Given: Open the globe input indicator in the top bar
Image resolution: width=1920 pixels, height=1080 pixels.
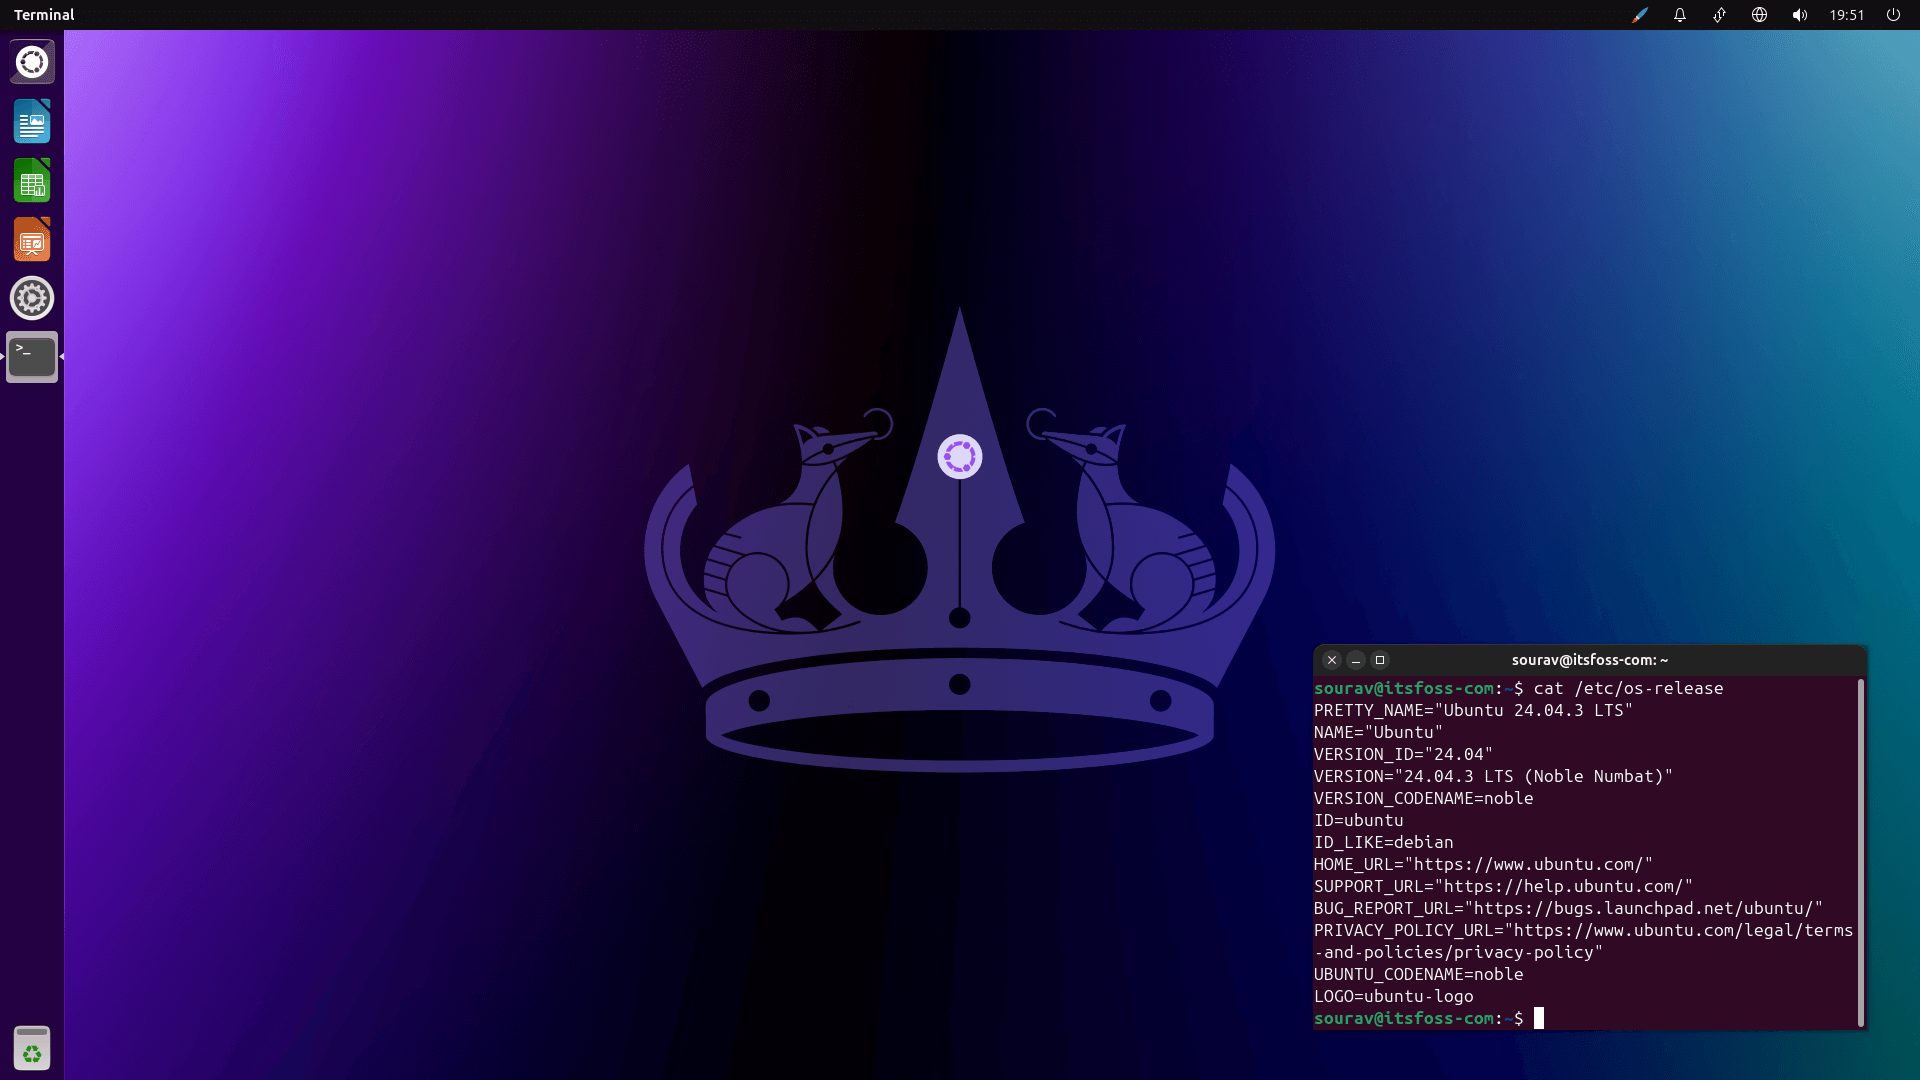Looking at the screenshot, I should pyautogui.click(x=1759, y=15).
